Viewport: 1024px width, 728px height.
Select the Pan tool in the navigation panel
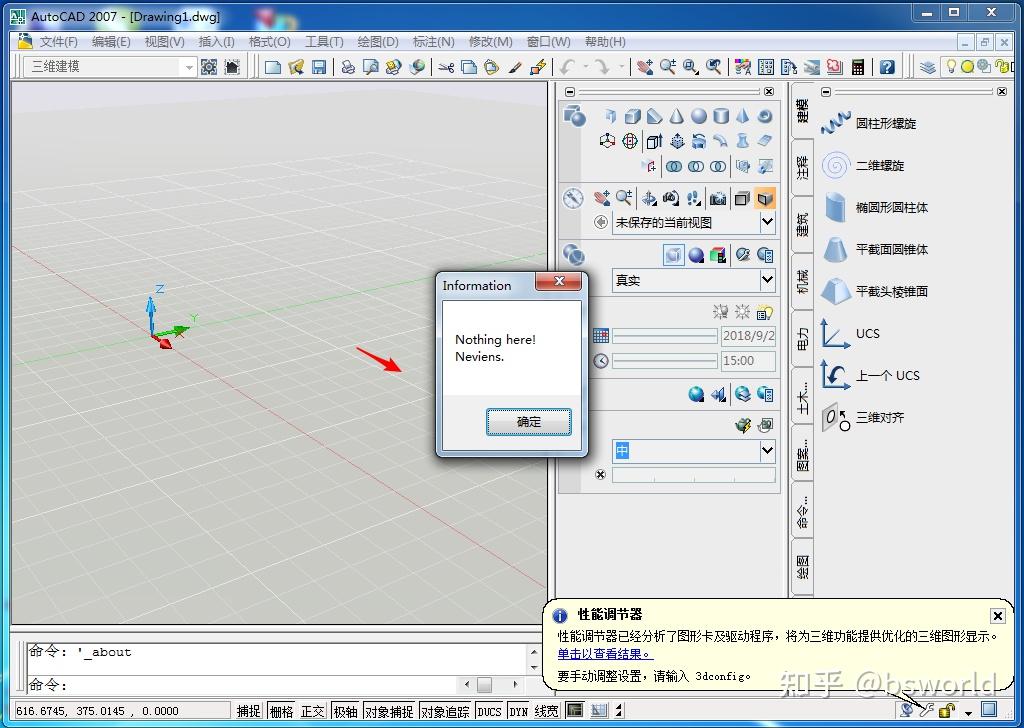pos(604,199)
